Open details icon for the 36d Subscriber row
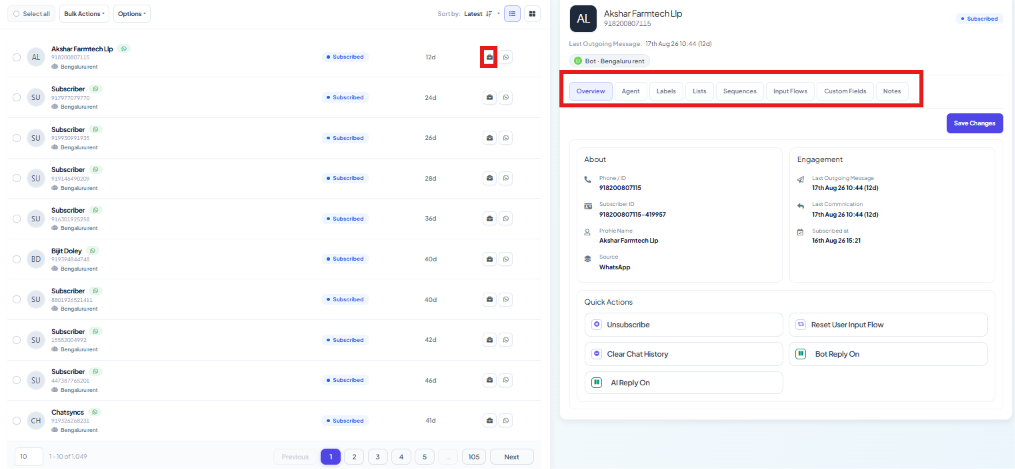The image size is (1015, 469). point(489,219)
